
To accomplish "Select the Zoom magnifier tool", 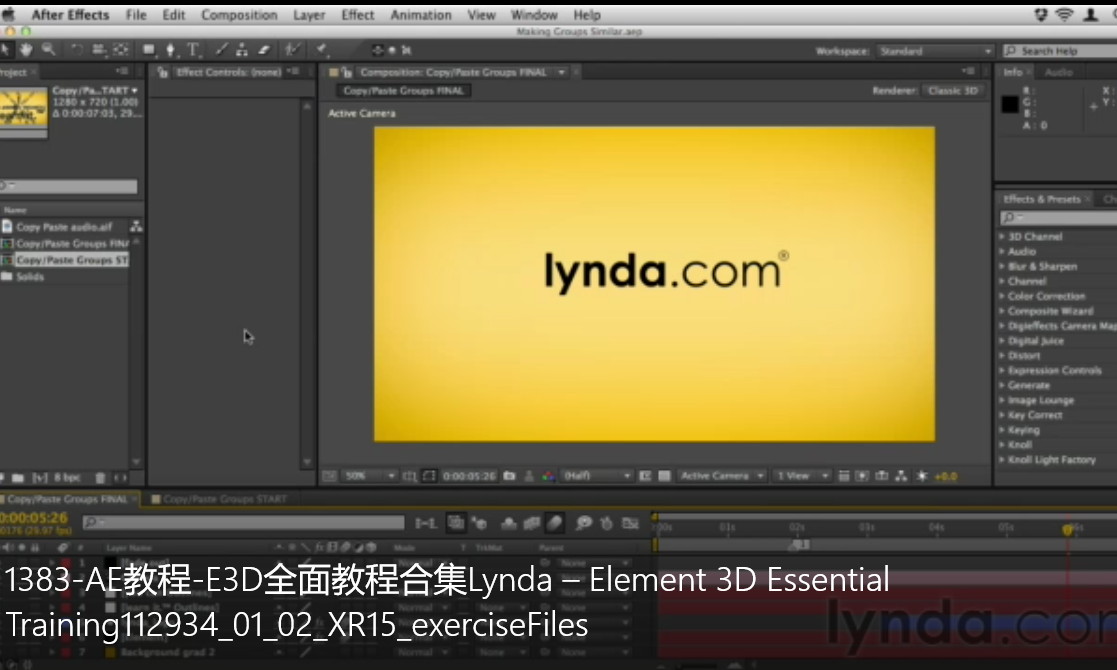I will point(48,50).
